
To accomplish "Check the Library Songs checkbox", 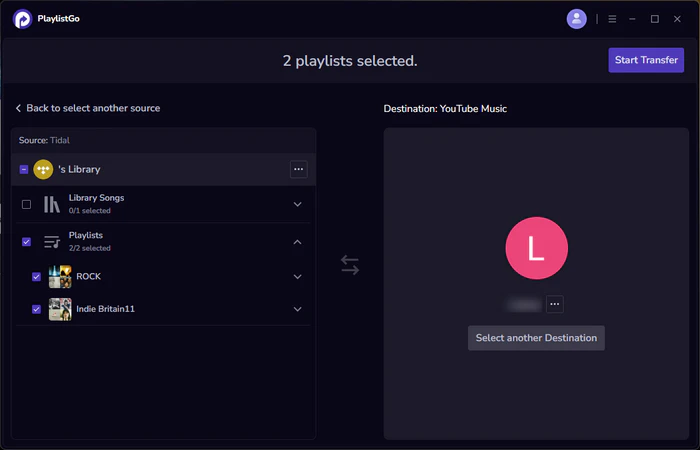I will [x=26, y=204].
